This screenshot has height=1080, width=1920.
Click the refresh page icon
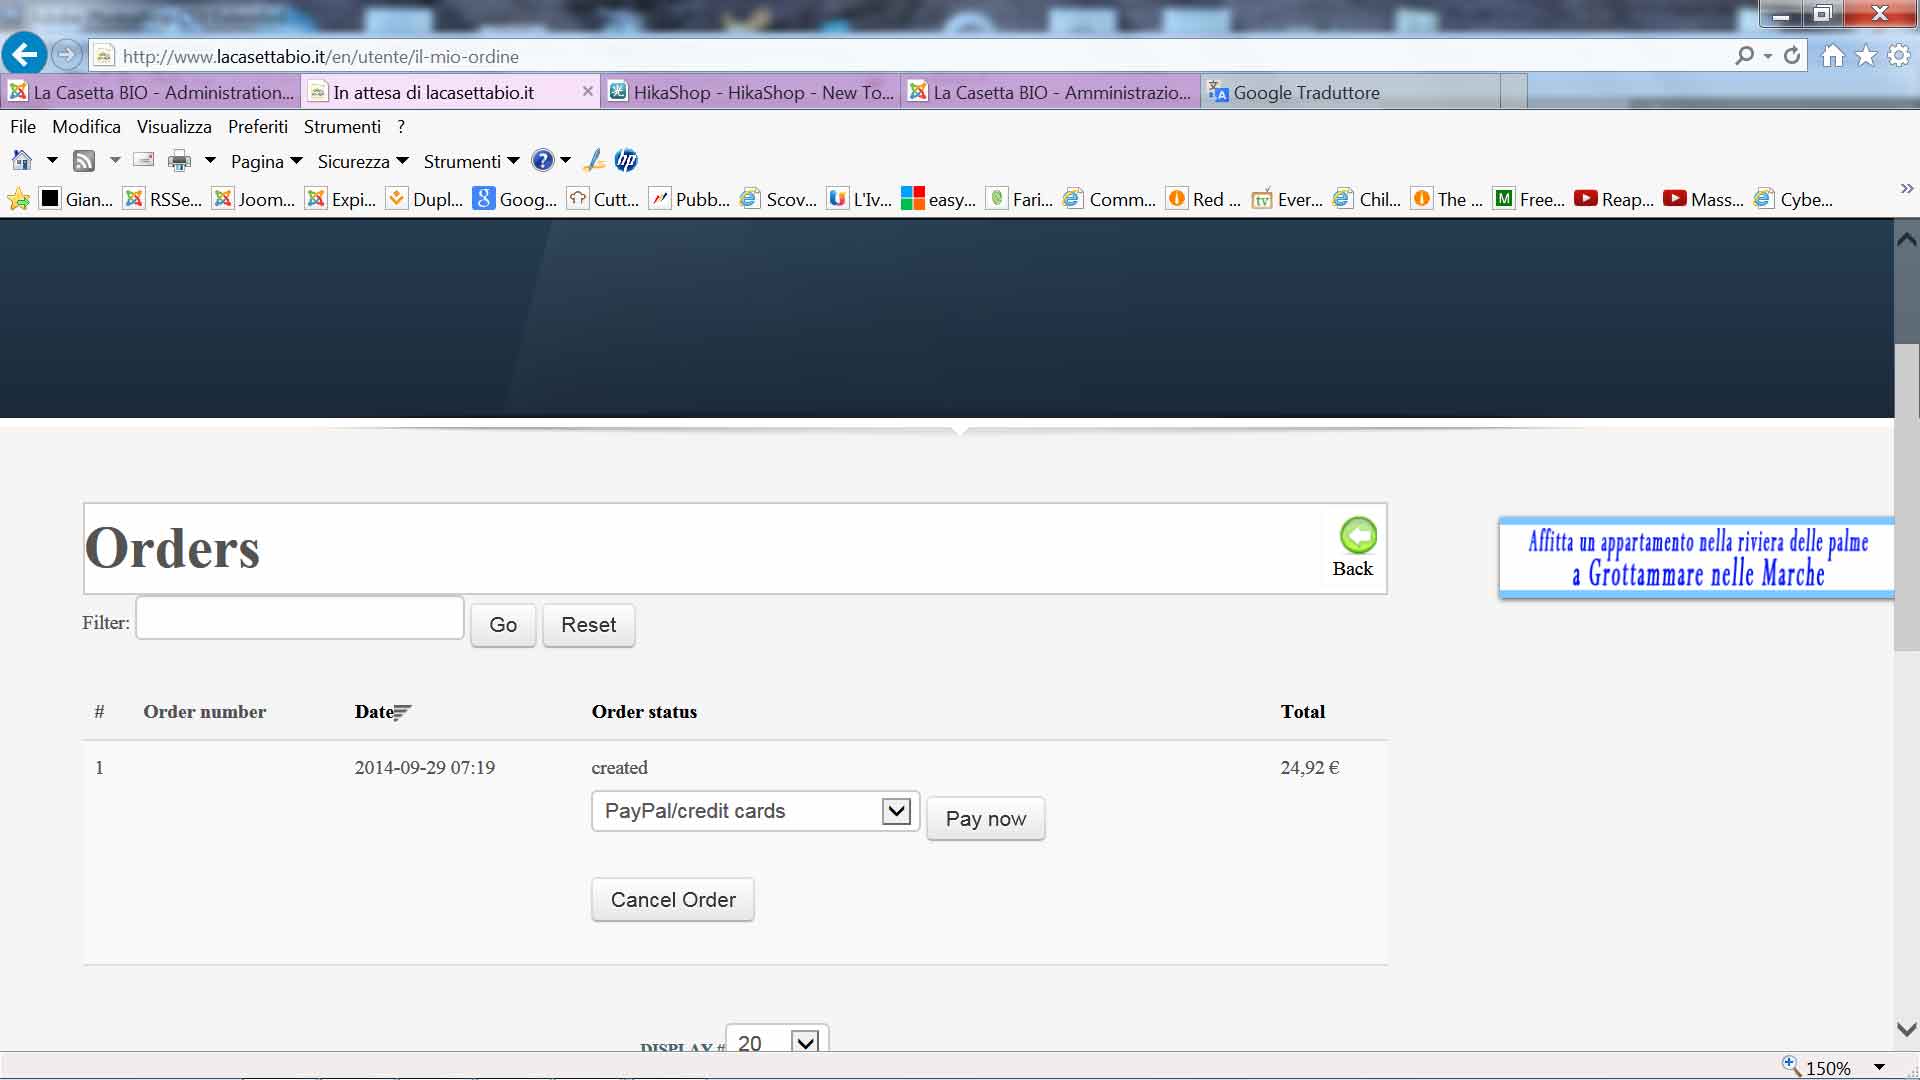pyautogui.click(x=1792, y=56)
